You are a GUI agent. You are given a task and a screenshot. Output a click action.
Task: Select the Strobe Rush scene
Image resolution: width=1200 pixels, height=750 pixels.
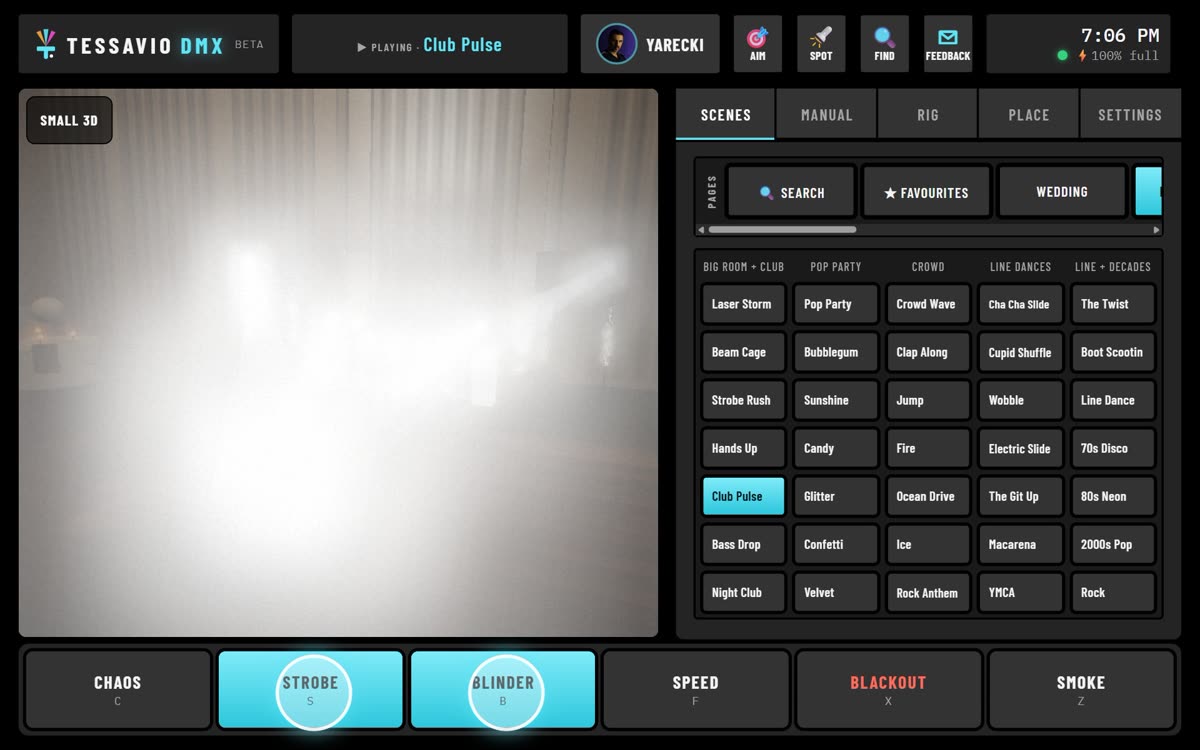tap(743, 400)
